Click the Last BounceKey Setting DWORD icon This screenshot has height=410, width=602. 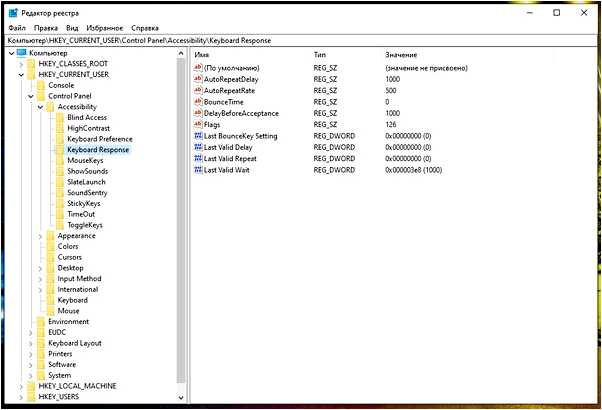[197, 136]
